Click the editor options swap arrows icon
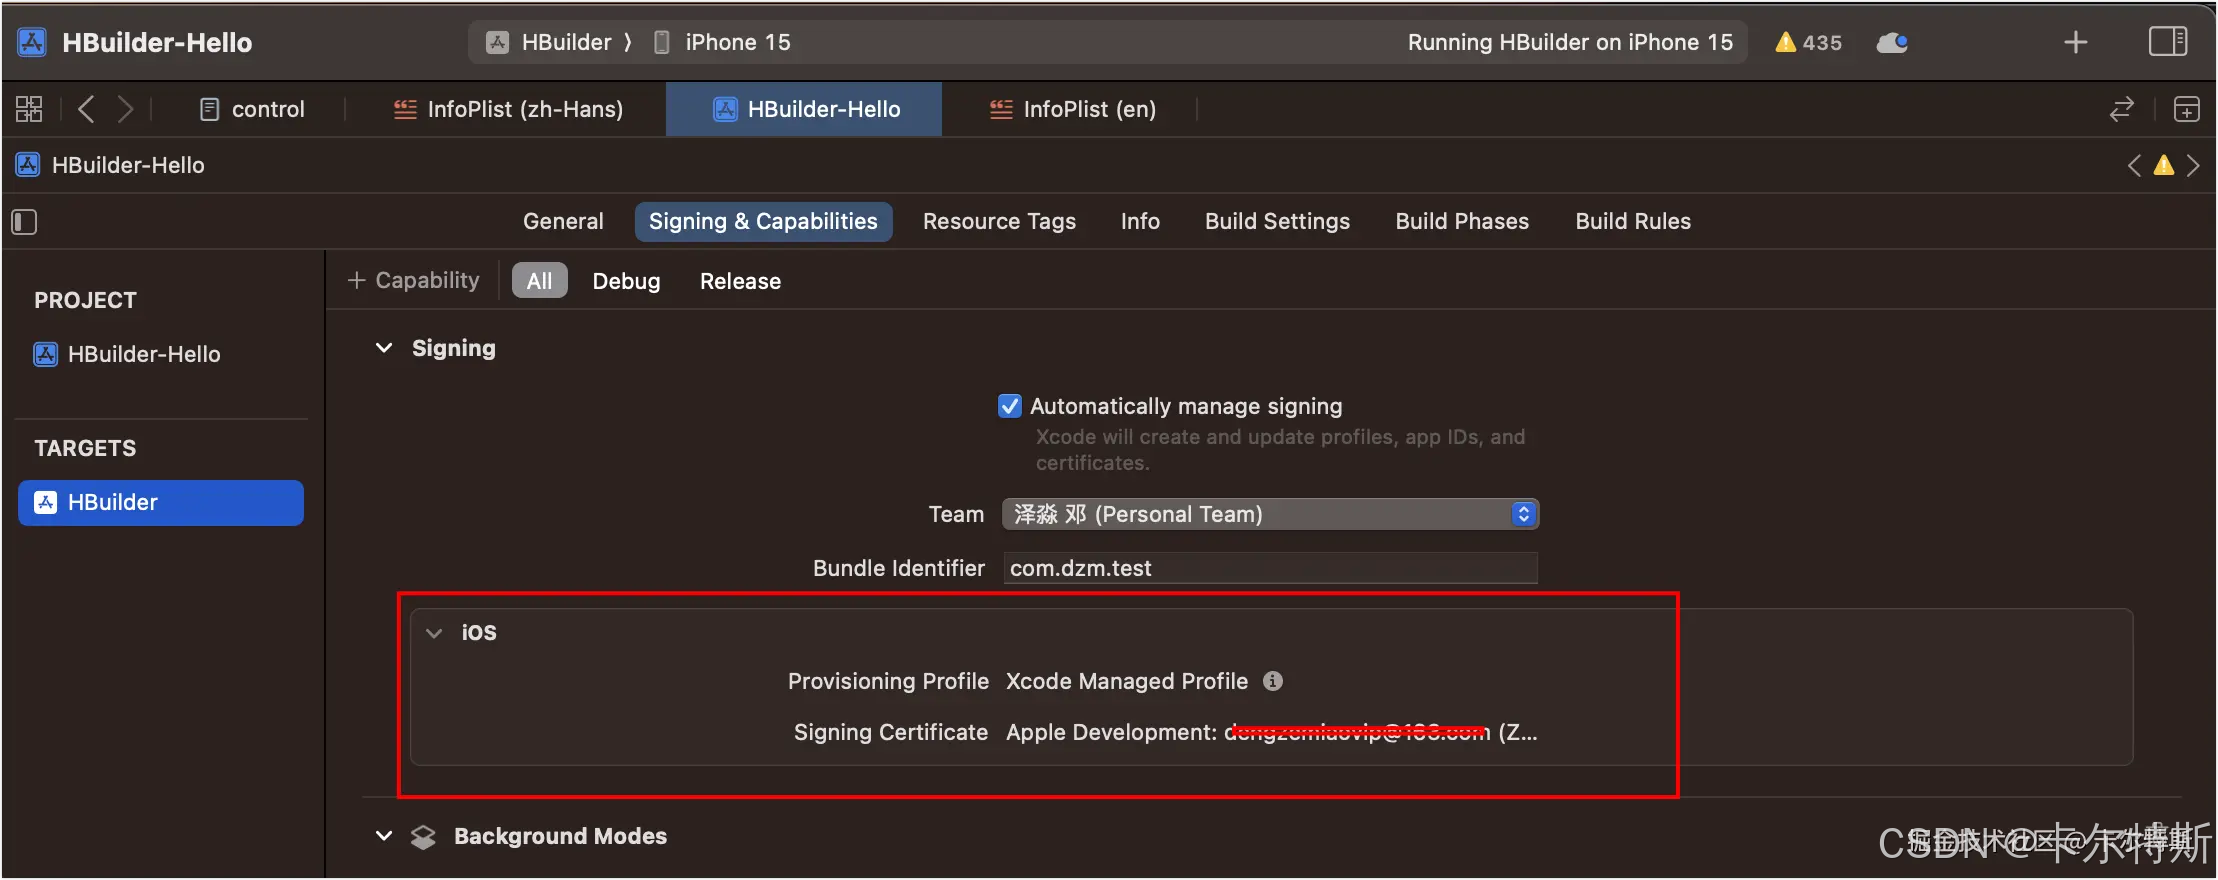This screenshot has height=880, width=2218. [x=2121, y=109]
